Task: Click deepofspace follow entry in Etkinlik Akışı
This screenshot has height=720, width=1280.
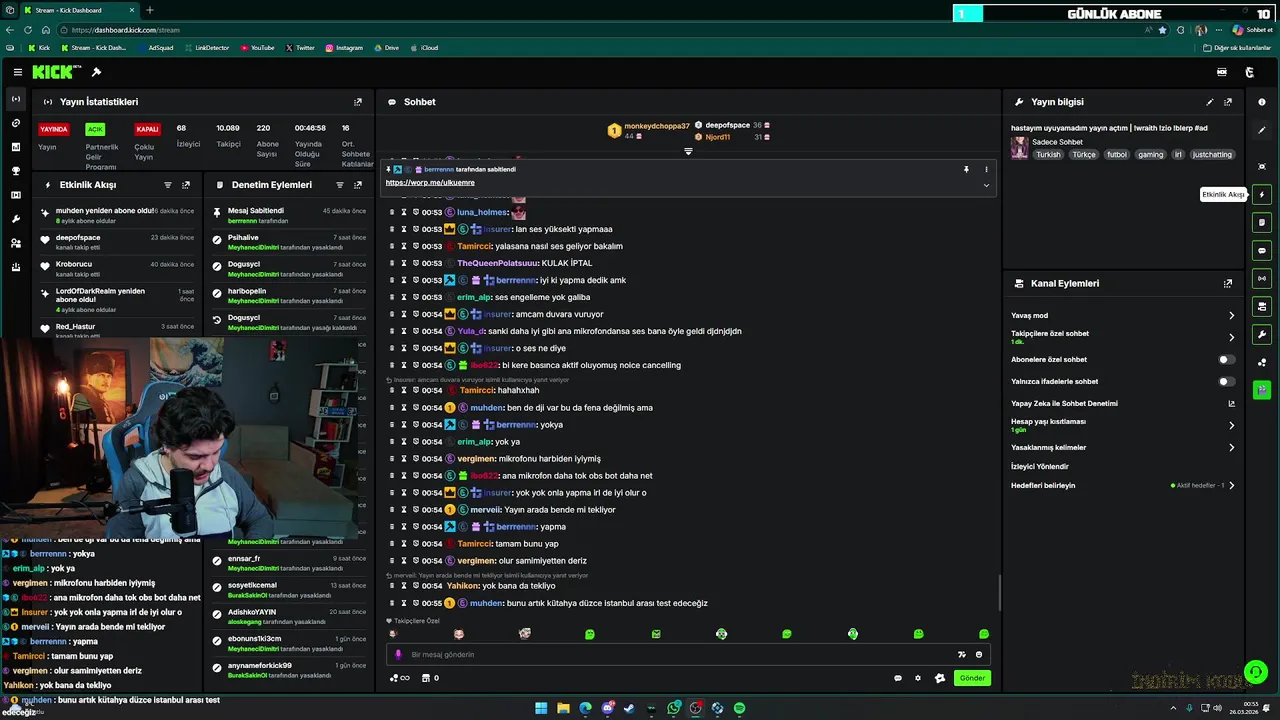Action: [118, 242]
